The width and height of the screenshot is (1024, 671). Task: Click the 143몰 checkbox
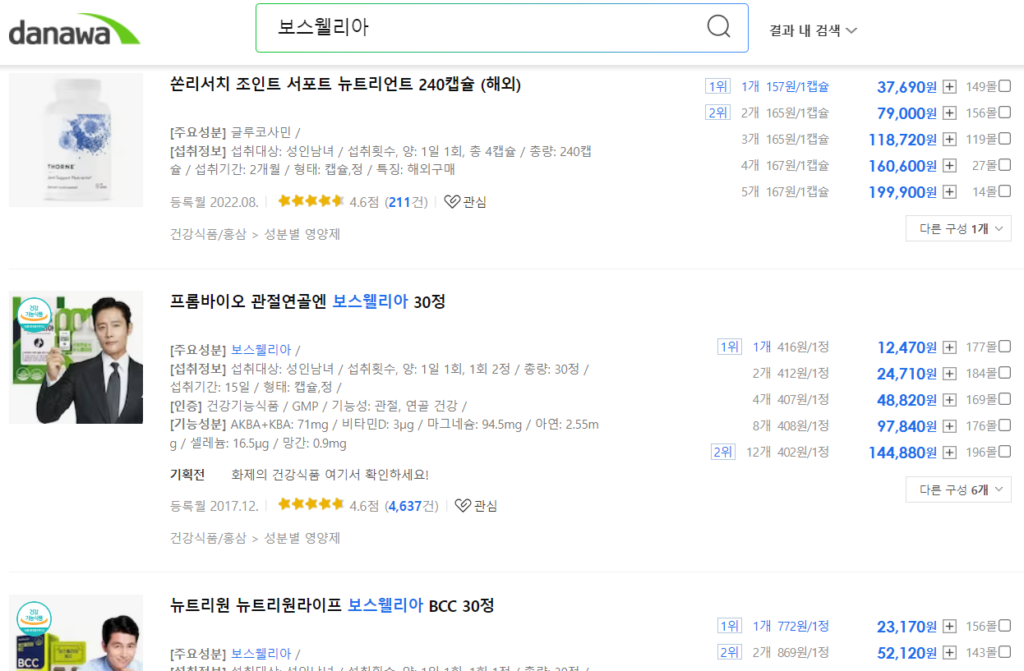(x=1005, y=651)
